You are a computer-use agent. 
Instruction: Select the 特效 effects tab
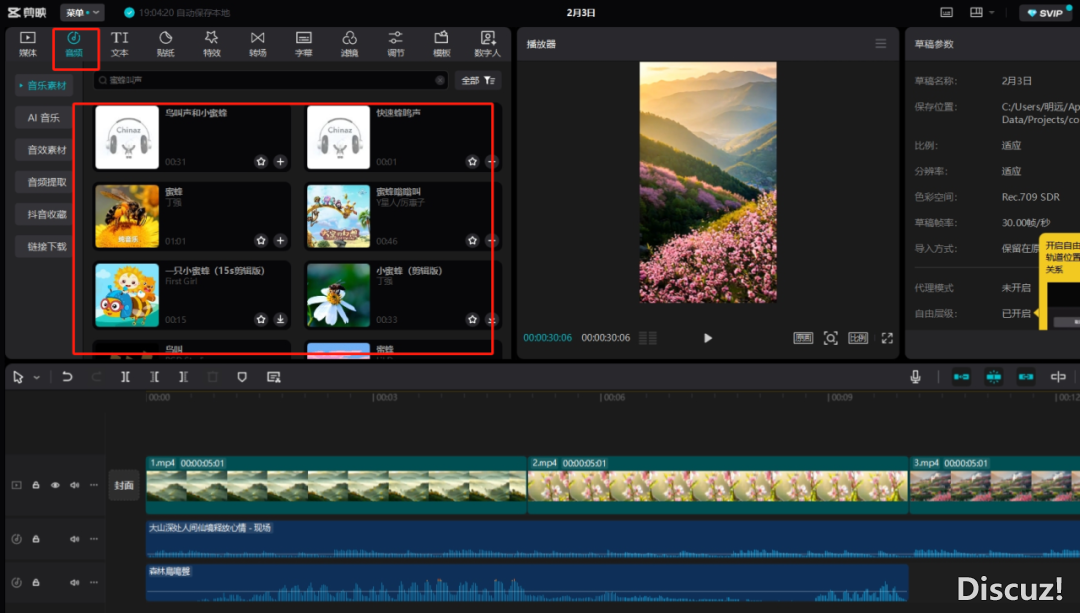(211, 44)
